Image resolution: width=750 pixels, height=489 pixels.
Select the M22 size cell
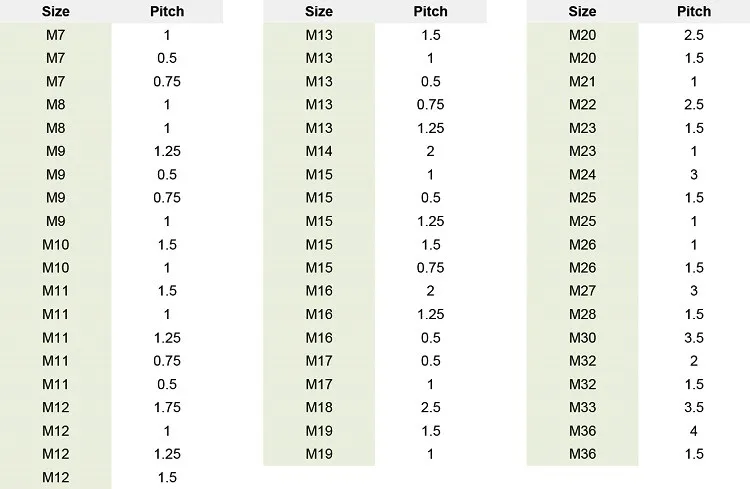pyautogui.click(x=582, y=105)
